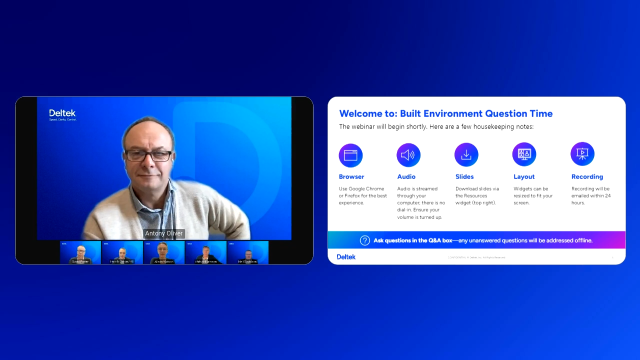Click the Audio heading text
640x360 pixels.
406,177
